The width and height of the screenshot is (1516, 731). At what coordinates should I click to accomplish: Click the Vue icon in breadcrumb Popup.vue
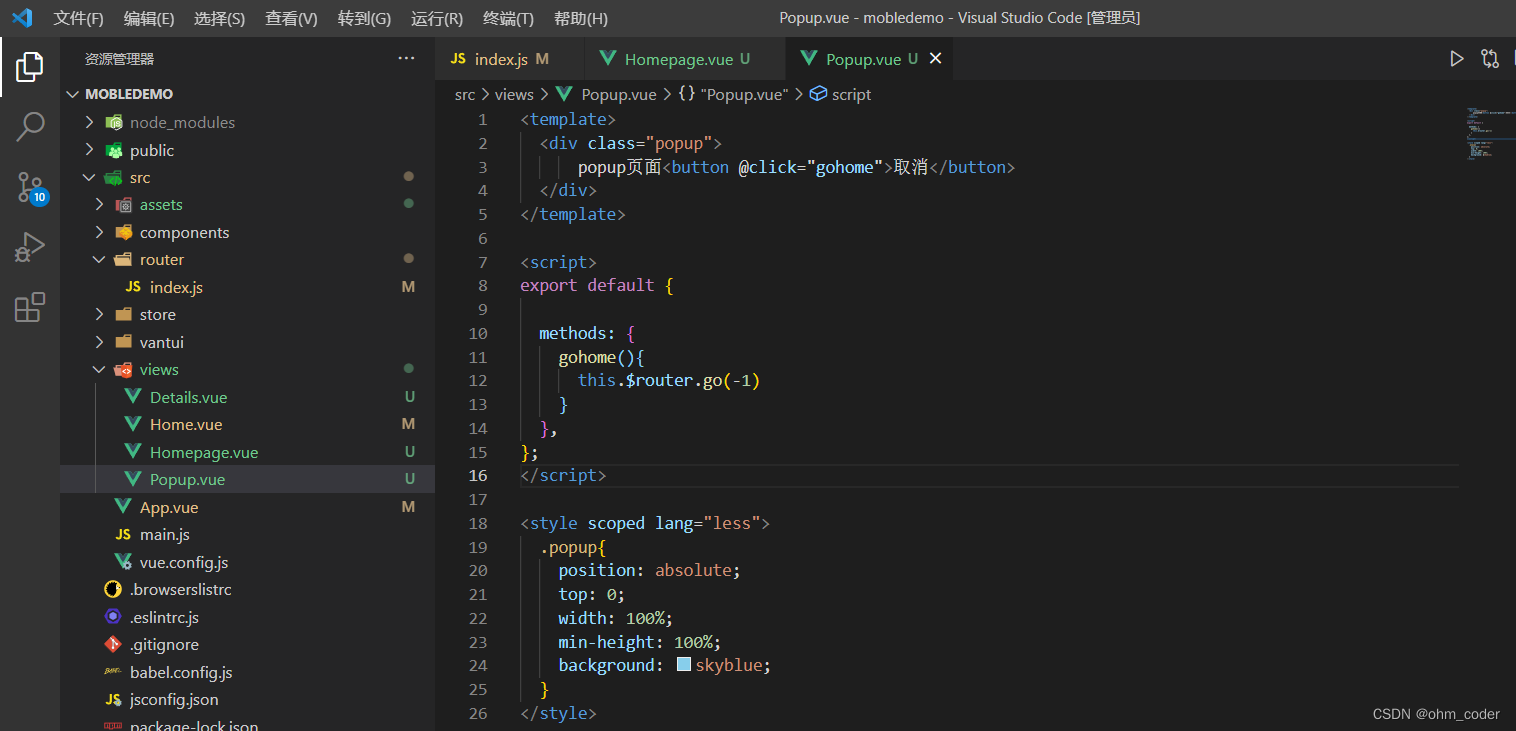564,94
